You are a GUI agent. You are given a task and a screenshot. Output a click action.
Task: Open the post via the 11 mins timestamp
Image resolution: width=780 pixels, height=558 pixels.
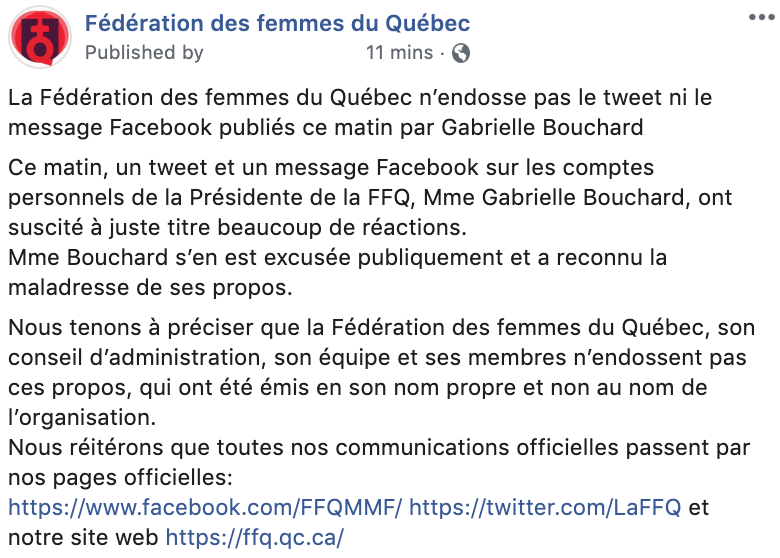(399, 52)
